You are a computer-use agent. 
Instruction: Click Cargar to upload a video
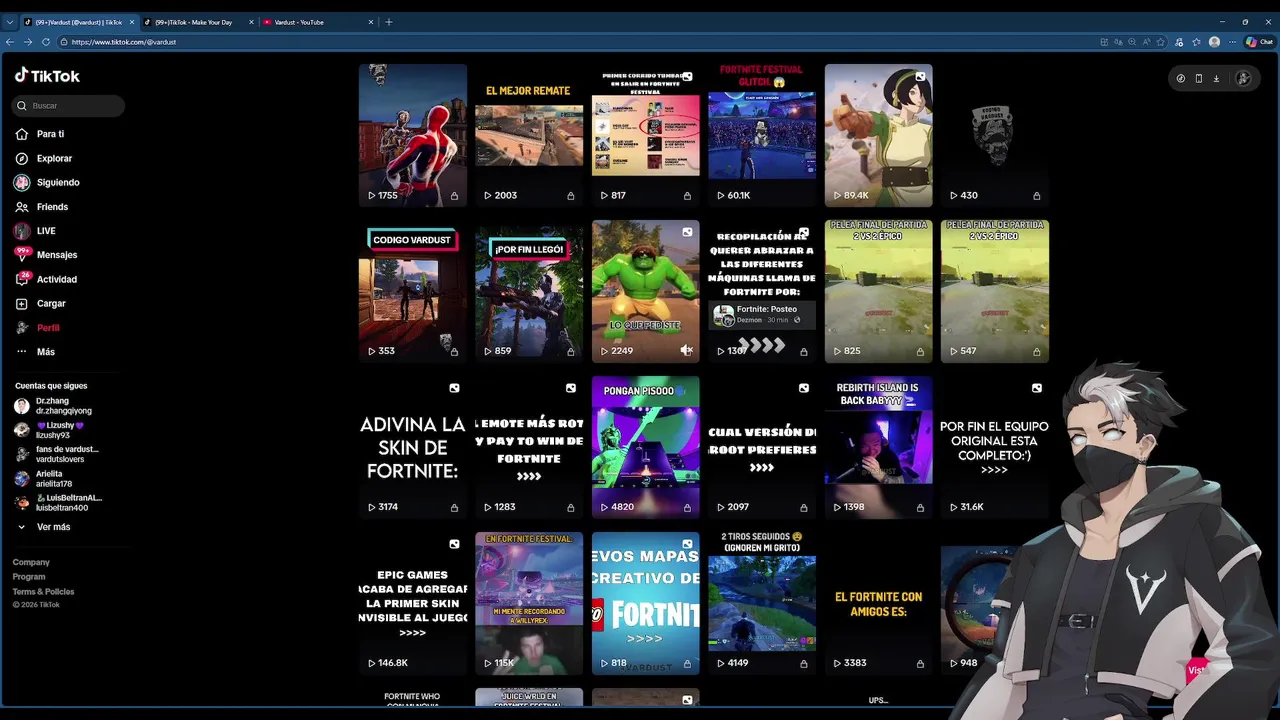click(41, 303)
